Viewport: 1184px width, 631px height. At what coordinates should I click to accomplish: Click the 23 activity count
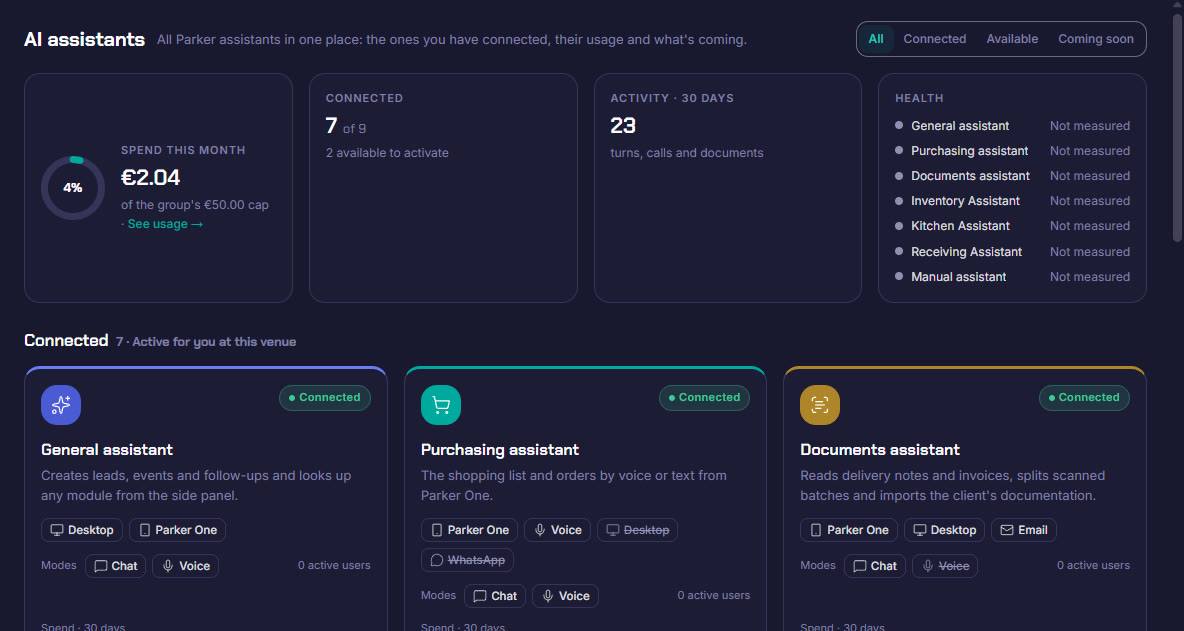tap(623, 126)
